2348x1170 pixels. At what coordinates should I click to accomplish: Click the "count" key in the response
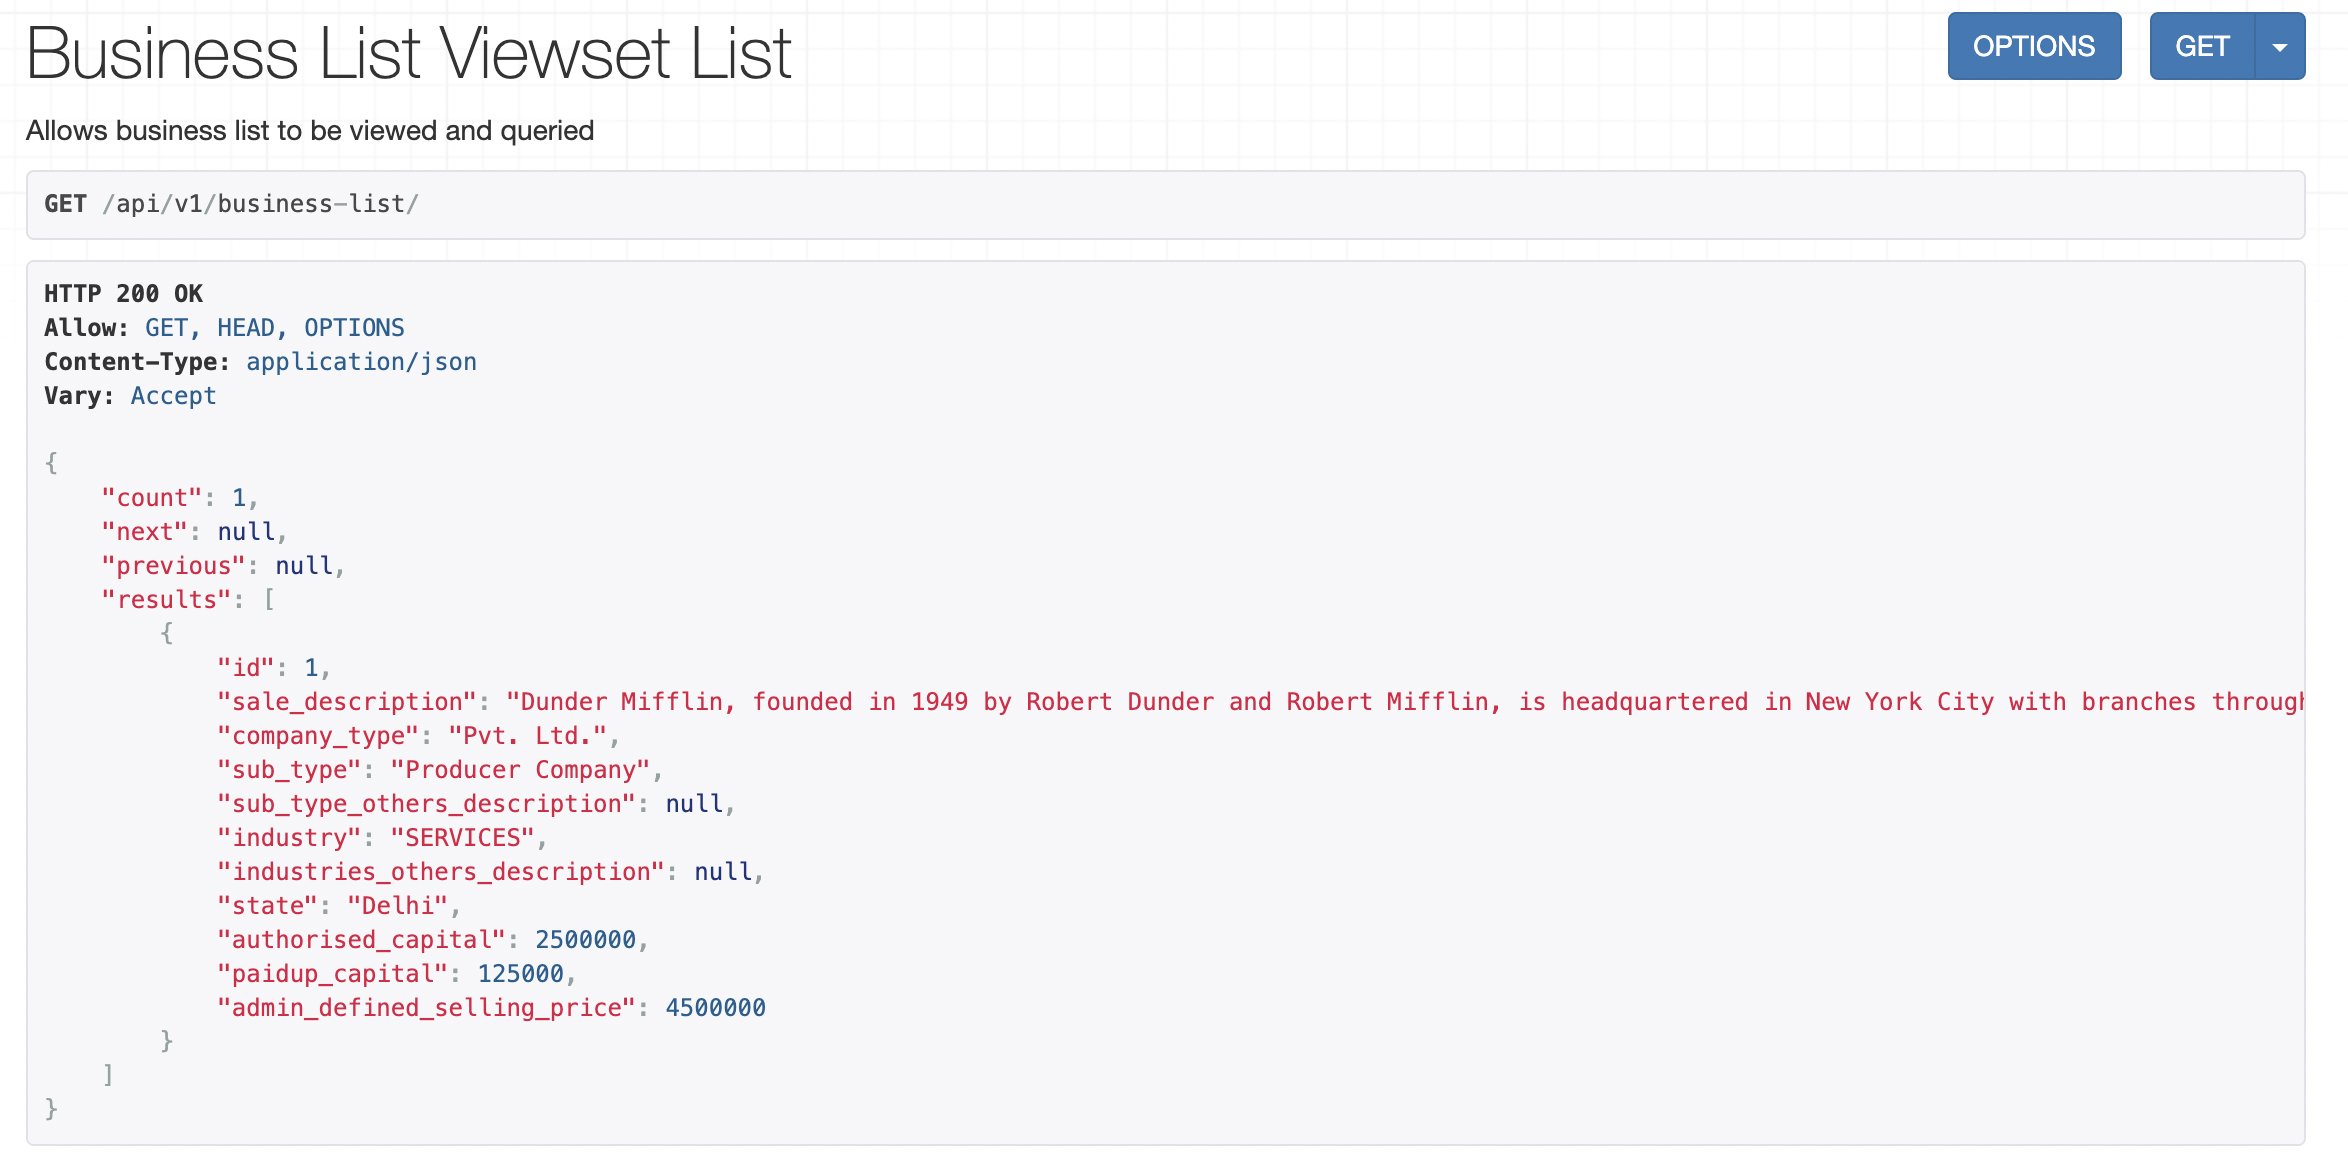(x=151, y=498)
